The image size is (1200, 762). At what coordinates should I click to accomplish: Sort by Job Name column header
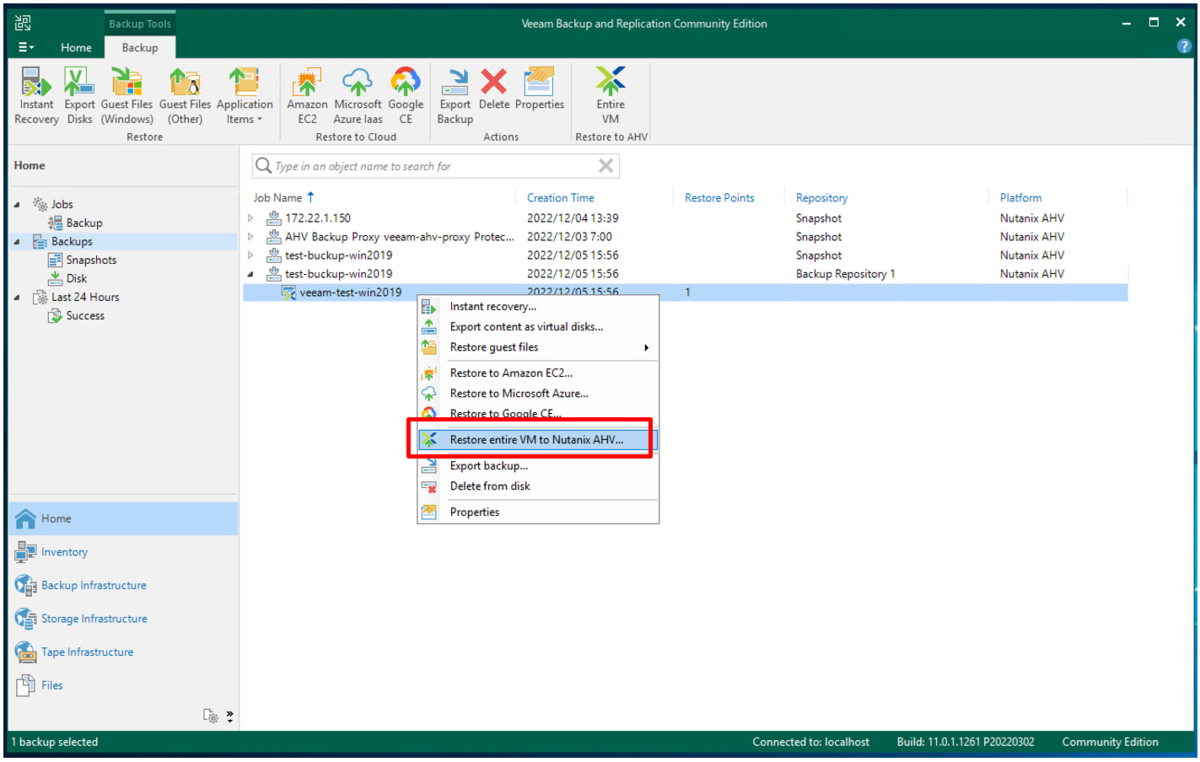pyautogui.click(x=278, y=198)
